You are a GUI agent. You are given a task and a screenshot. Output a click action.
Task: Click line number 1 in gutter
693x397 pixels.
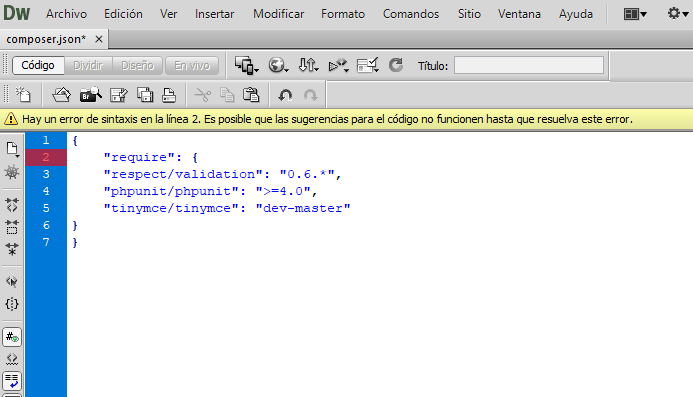(46, 141)
